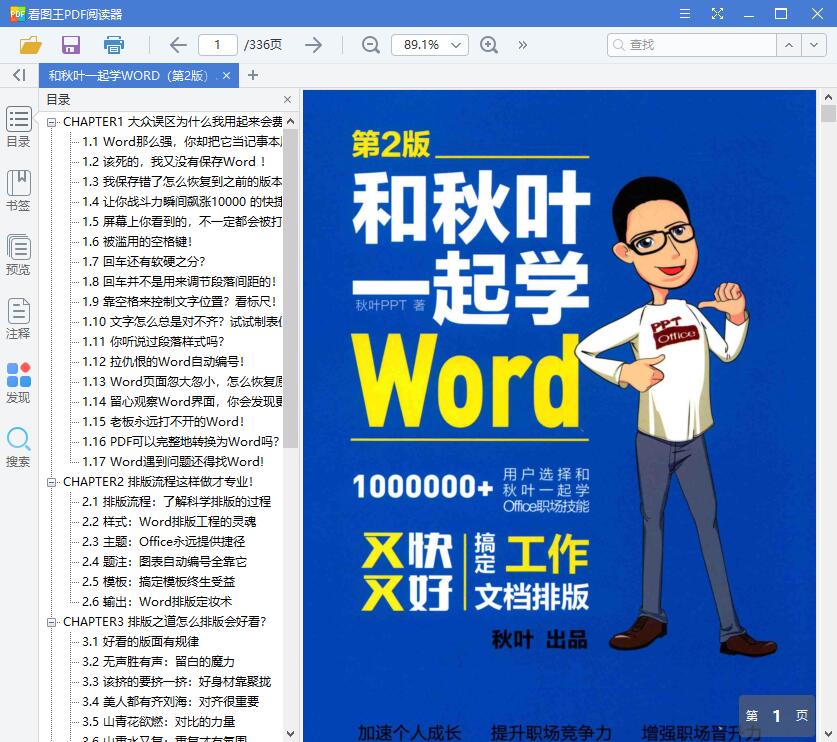Open outline entry 1.11 你听说过段落样式吗
Screen dimensions: 837x742
[x=153, y=342]
